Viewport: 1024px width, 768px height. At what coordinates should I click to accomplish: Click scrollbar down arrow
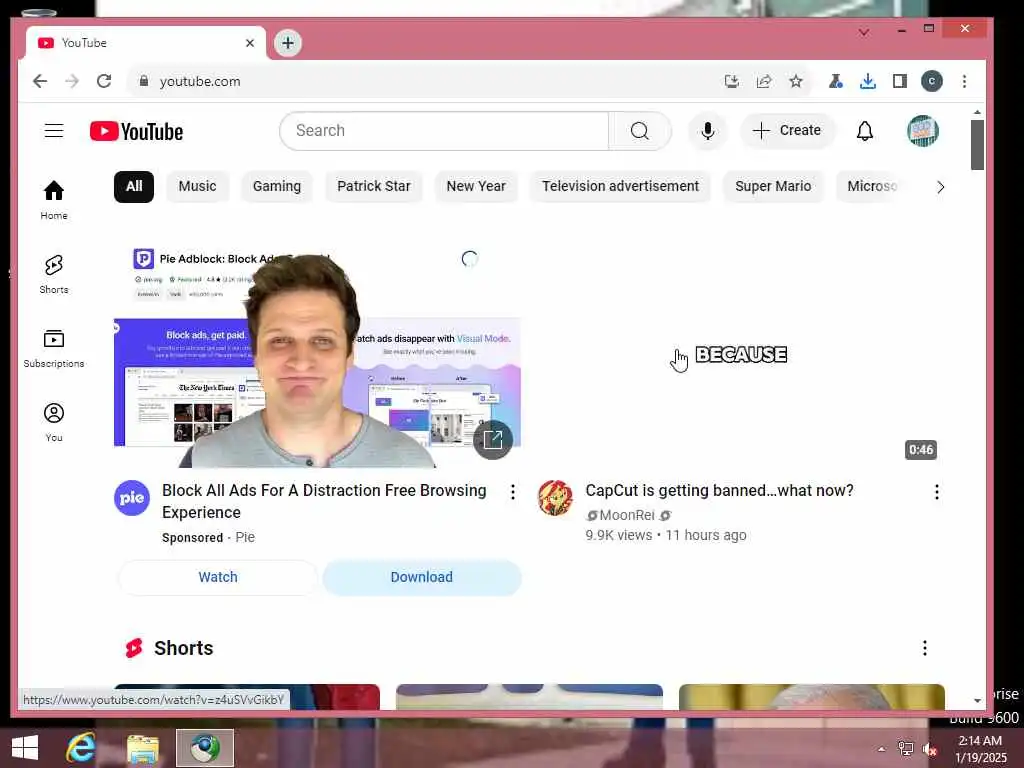(x=977, y=700)
